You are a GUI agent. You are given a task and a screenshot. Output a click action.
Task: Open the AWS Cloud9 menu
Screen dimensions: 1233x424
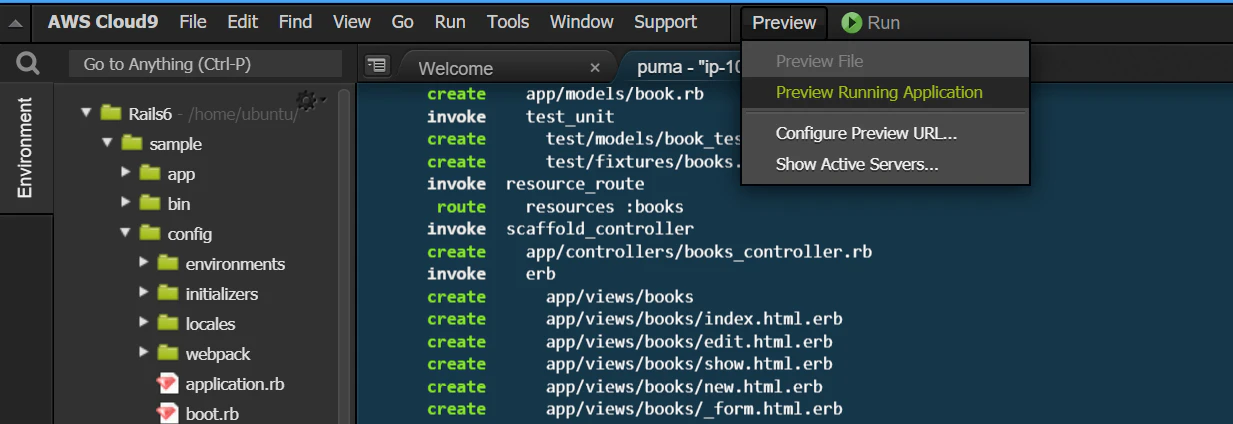click(x=104, y=22)
